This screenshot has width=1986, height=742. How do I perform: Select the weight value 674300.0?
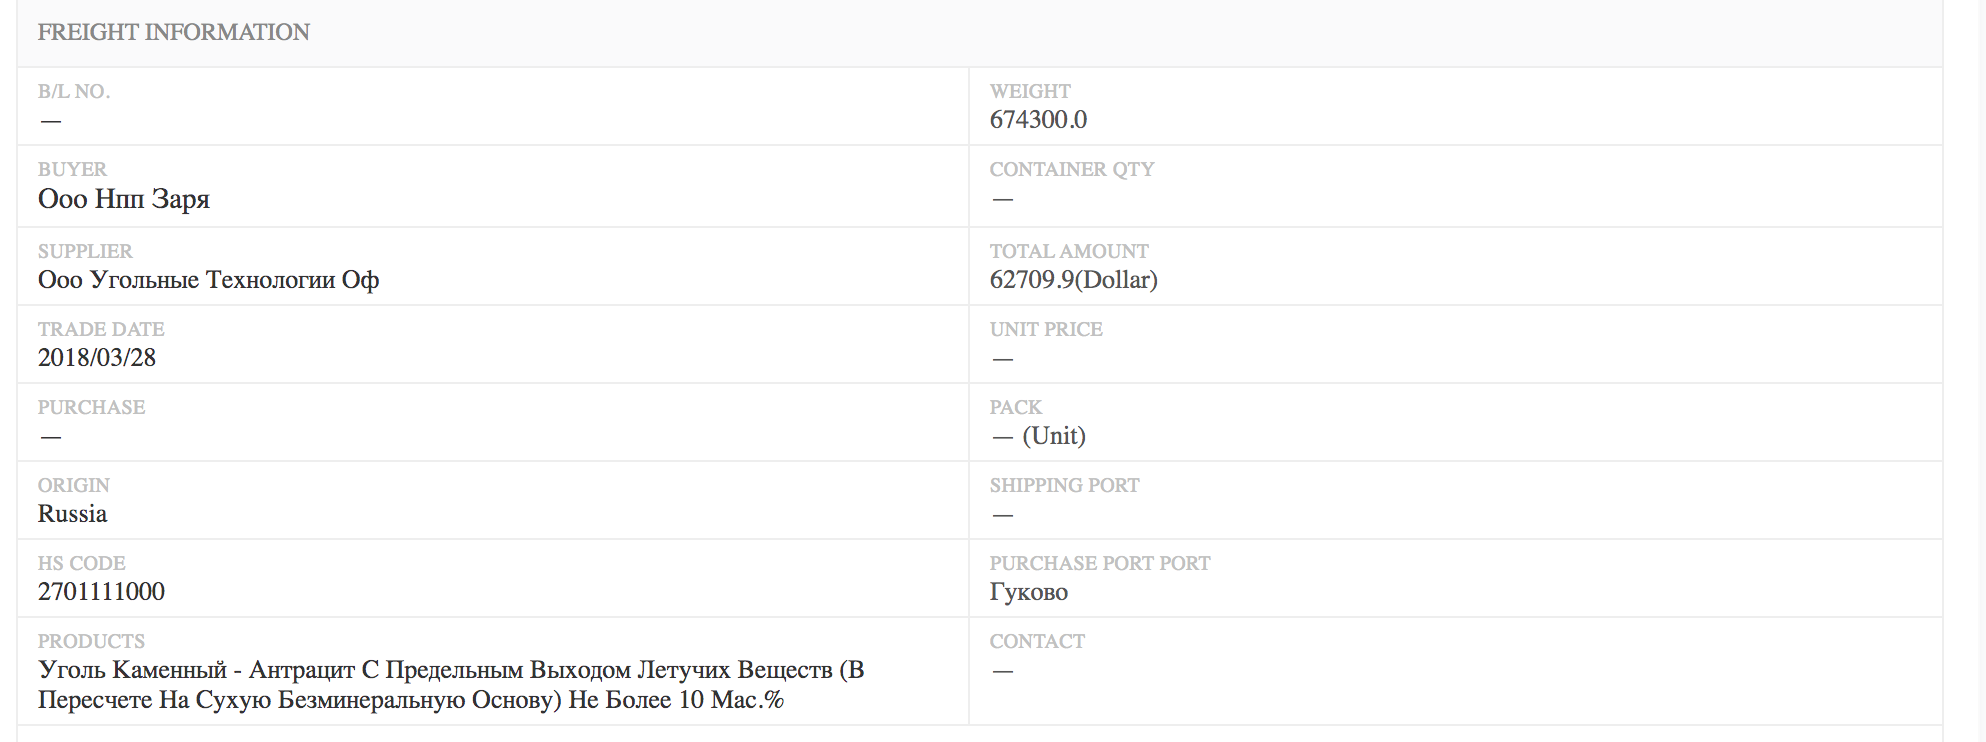[1038, 120]
